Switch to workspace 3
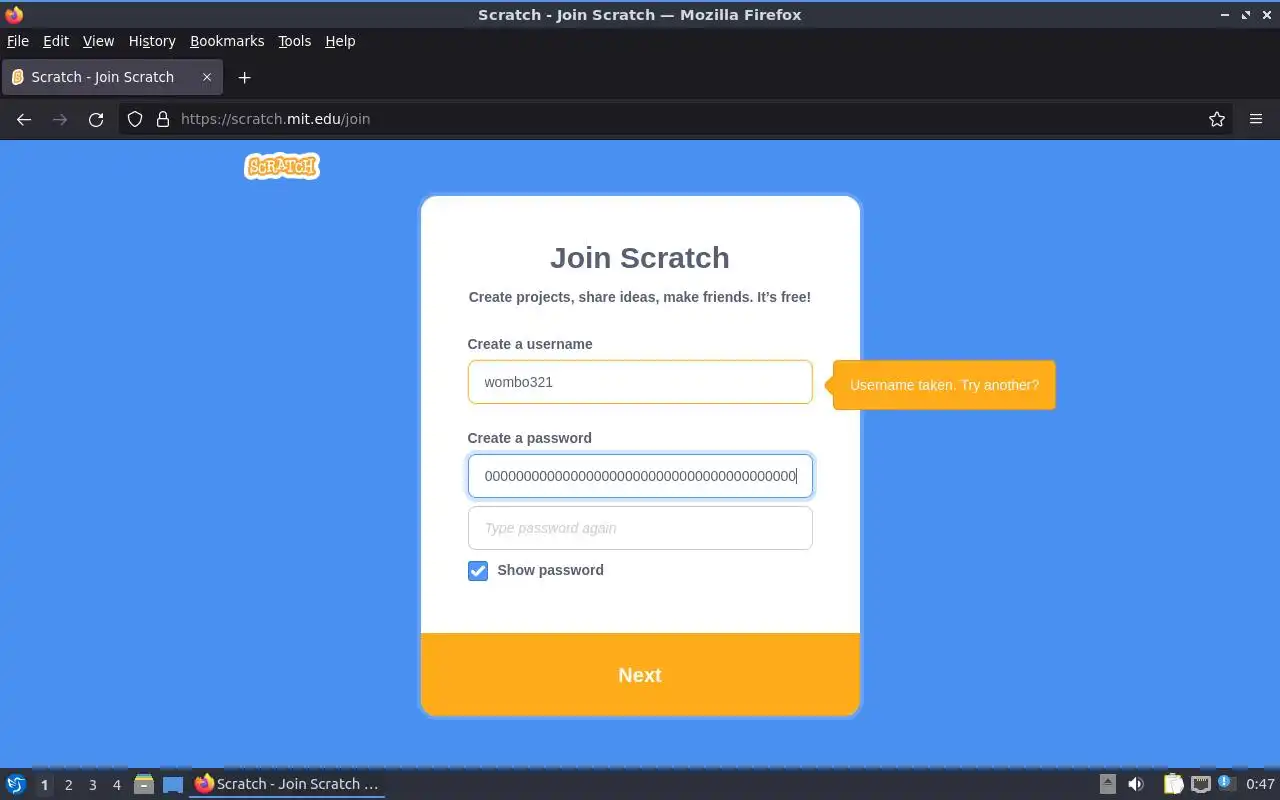Screen dimensions: 1280x800 click(92, 785)
